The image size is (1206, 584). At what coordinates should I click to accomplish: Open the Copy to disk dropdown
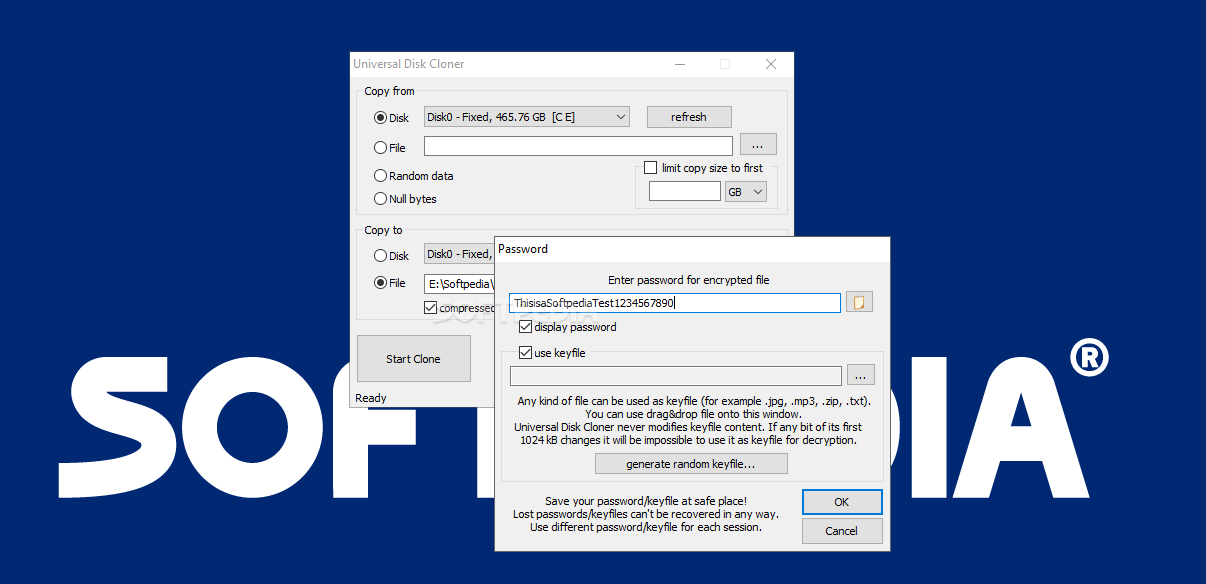460,255
